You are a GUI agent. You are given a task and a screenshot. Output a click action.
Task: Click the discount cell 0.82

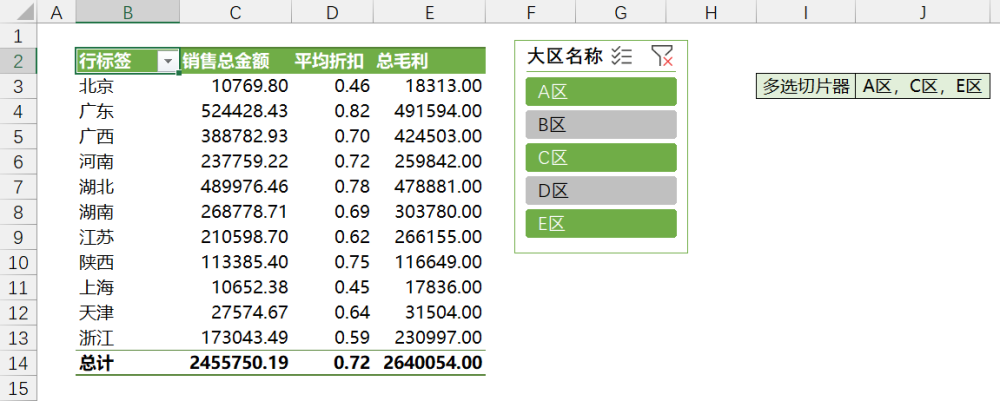pyautogui.click(x=332, y=111)
